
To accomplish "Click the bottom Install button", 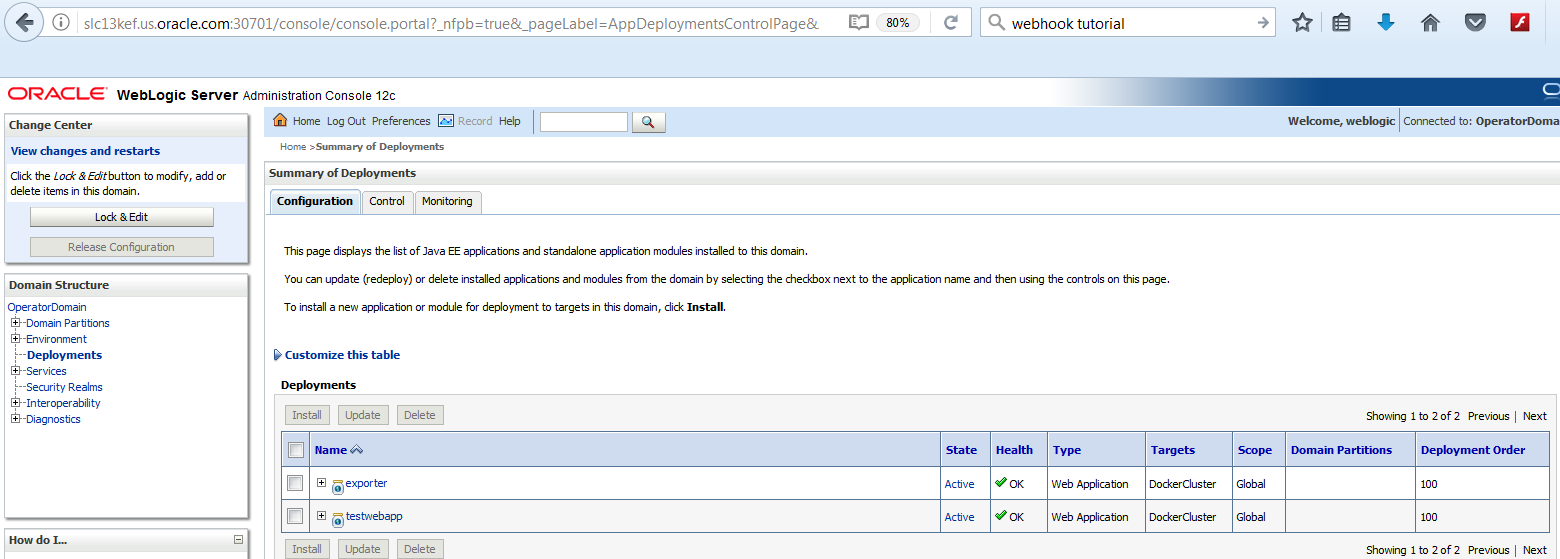I will tap(307, 549).
